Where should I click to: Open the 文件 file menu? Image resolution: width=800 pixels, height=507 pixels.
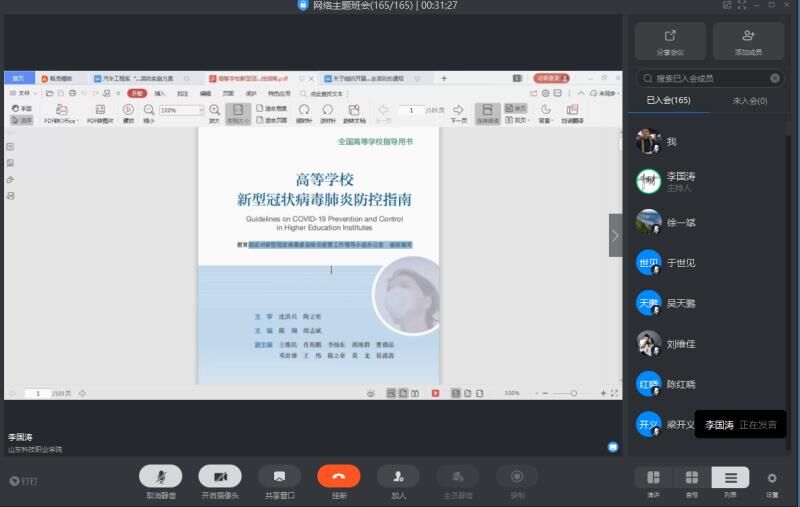[21, 93]
